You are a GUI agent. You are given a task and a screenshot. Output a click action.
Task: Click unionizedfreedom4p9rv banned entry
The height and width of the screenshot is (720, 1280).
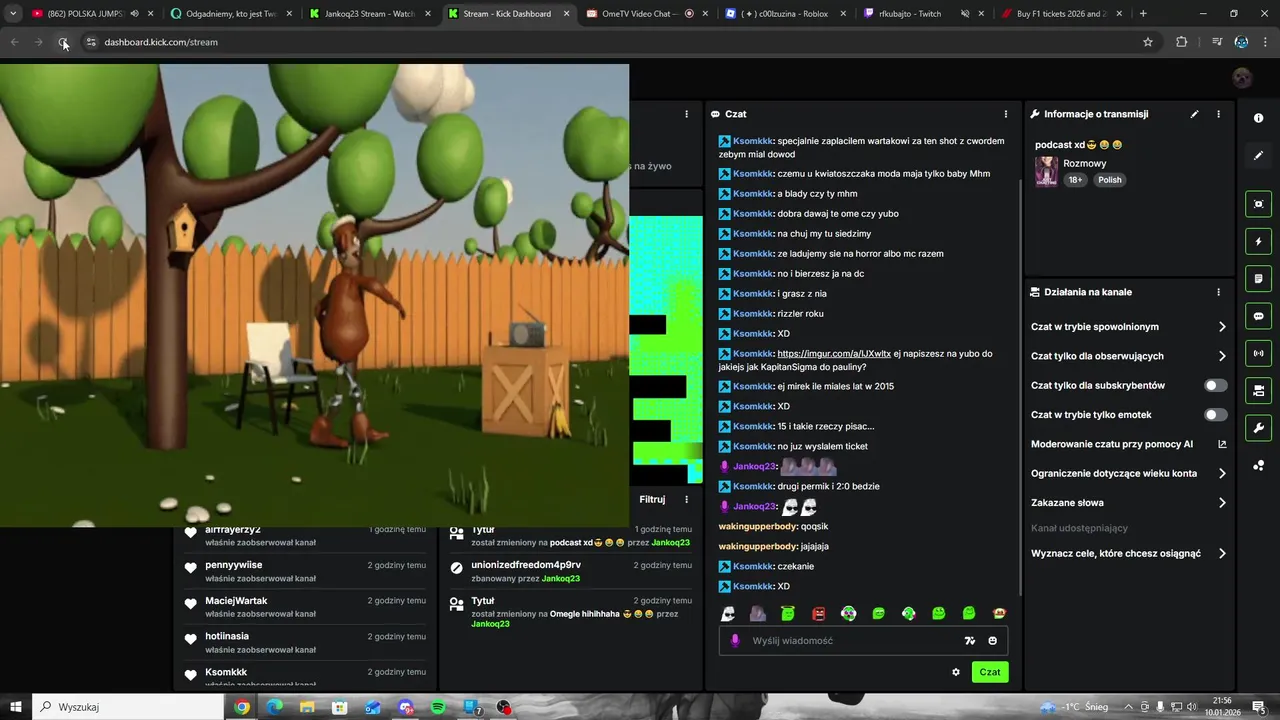click(x=570, y=571)
